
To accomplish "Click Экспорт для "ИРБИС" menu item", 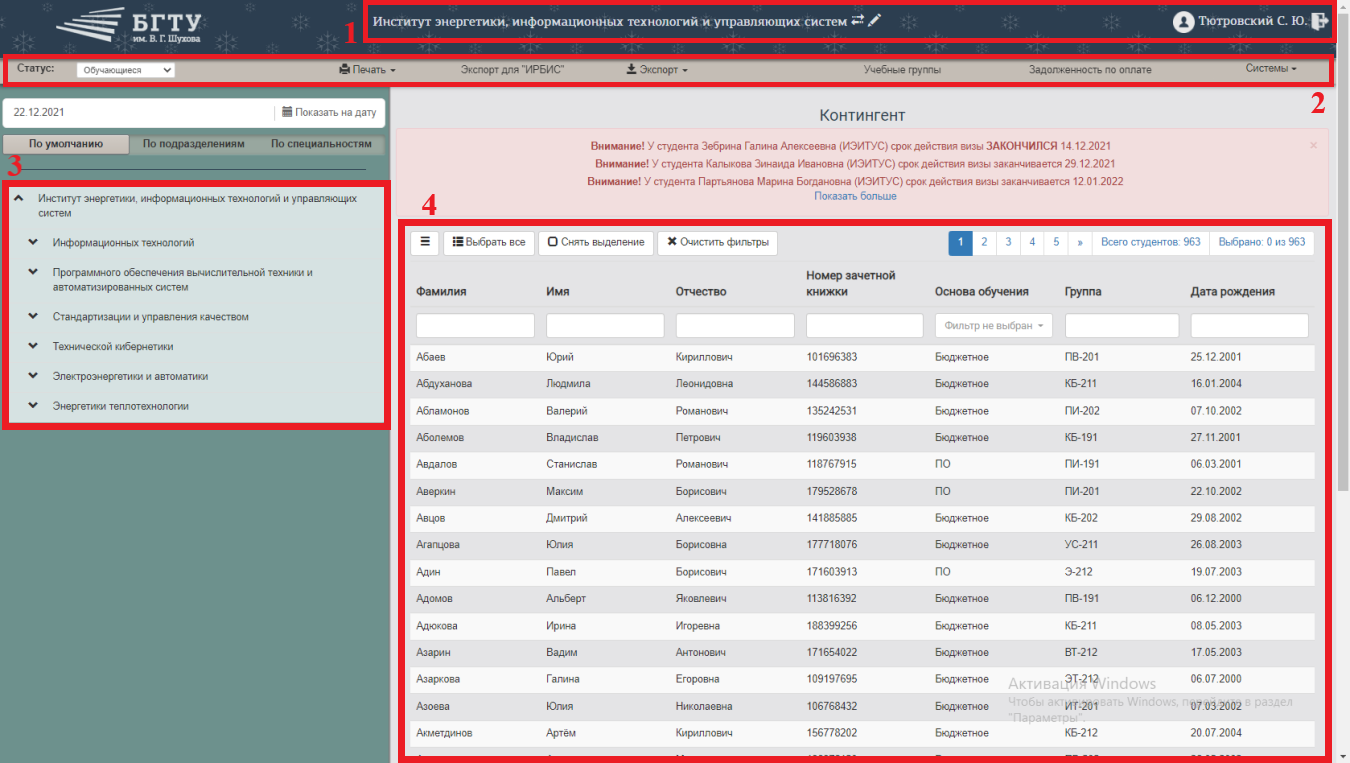I will 512,70.
